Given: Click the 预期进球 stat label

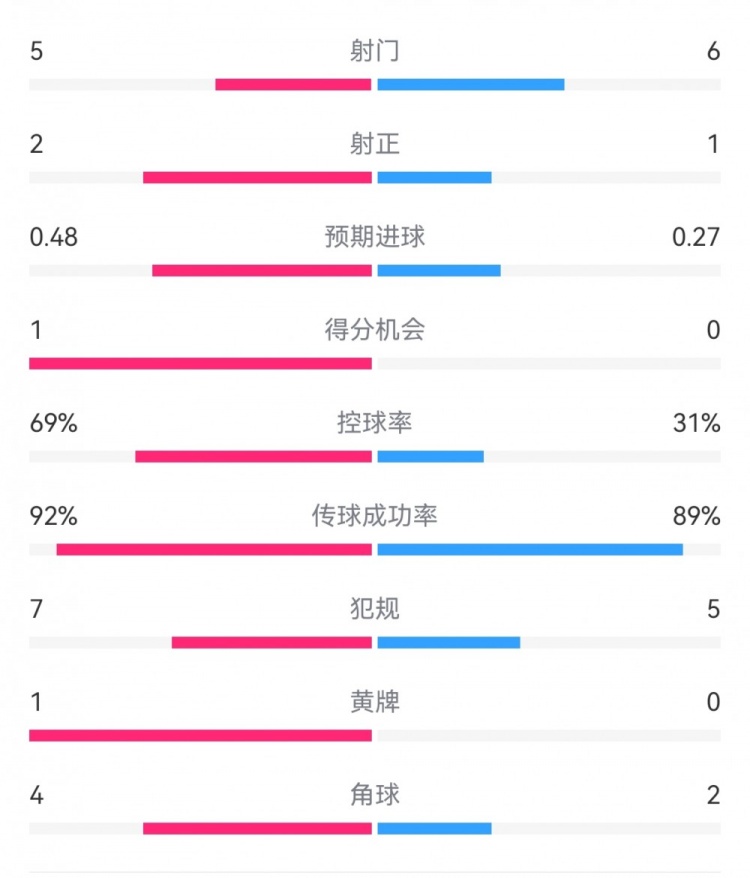Looking at the screenshot, I should [375, 237].
